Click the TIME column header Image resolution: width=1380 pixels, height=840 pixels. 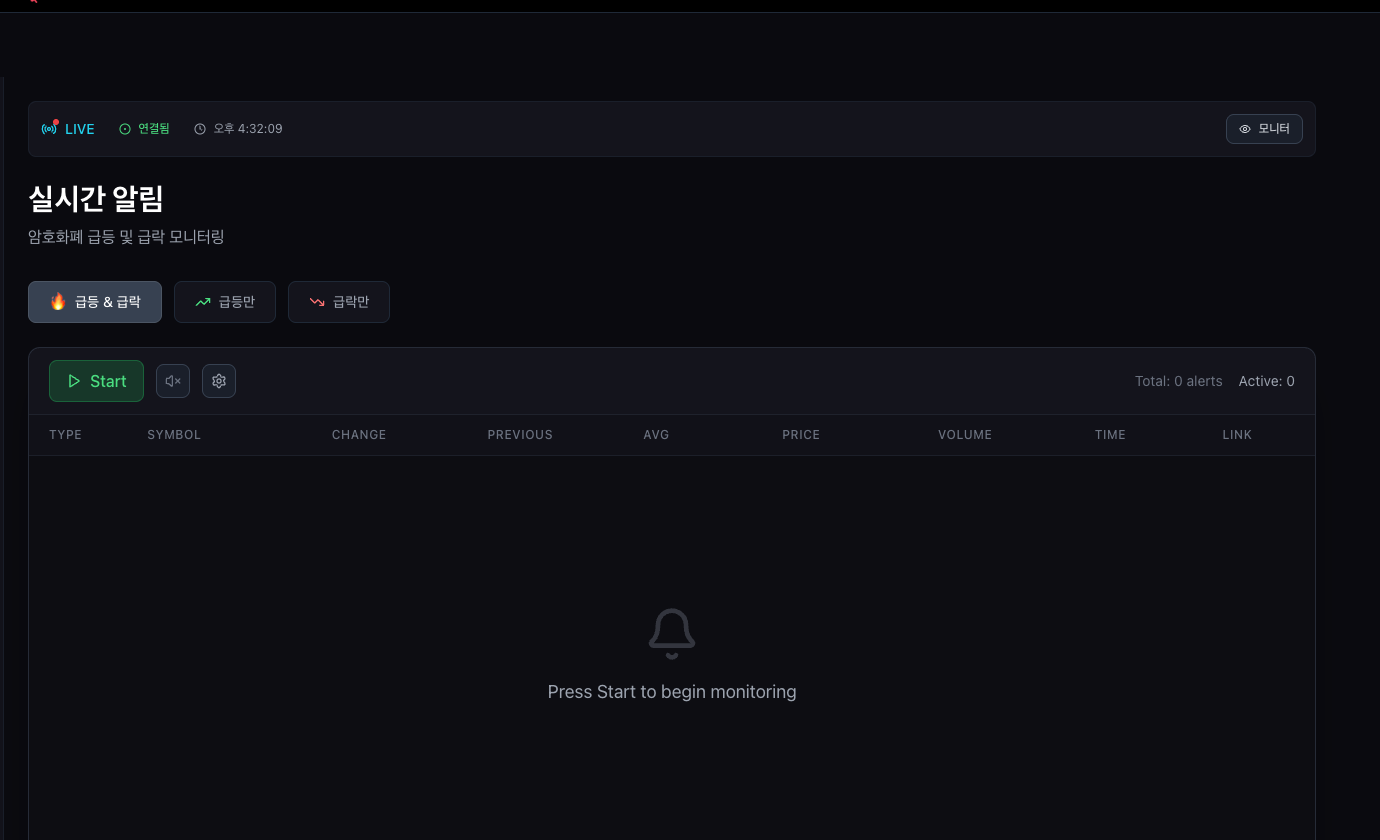[1110, 435]
